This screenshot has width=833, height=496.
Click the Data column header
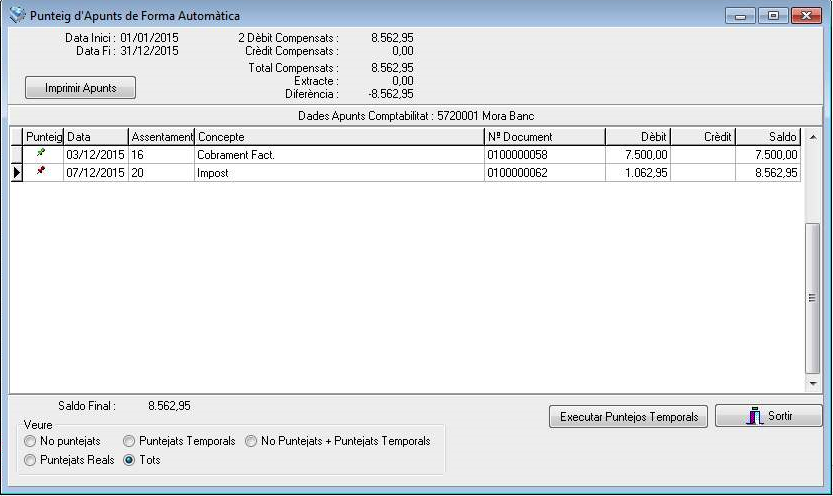(96, 136)
